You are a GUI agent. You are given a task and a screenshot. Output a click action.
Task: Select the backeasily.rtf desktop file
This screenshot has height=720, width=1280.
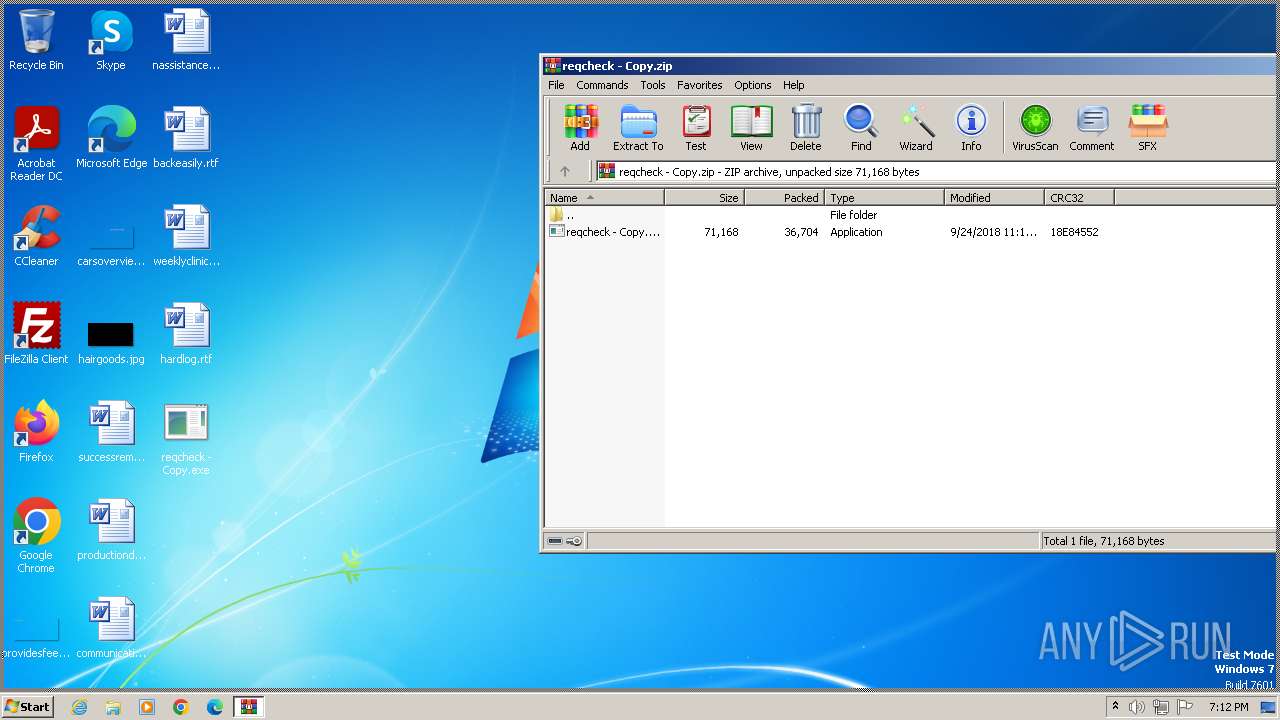[x=186, y=139]
